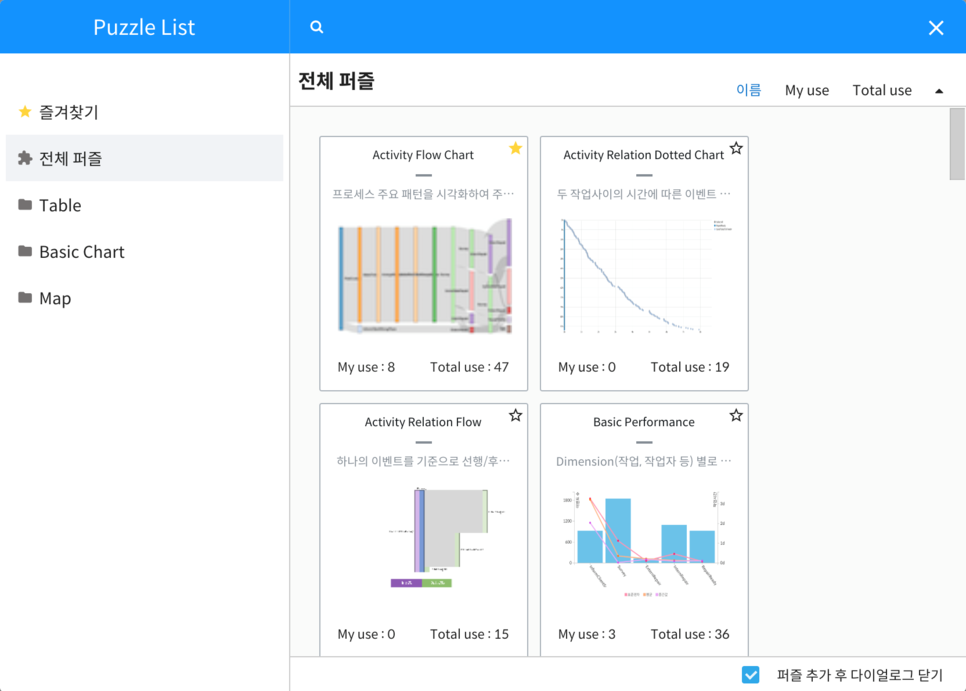Favorite Activity Relation Dotted Chart star

click(x=736, y=149)
